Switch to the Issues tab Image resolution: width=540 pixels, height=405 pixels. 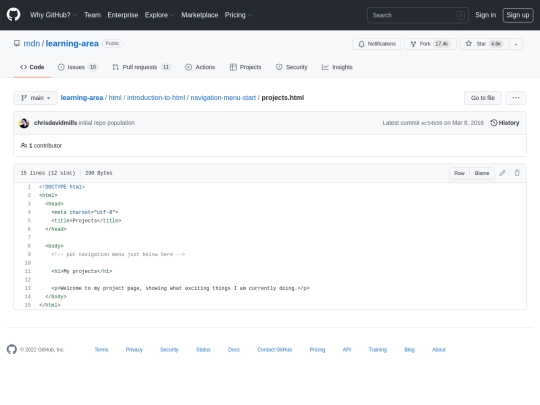[x=77, y=67]
